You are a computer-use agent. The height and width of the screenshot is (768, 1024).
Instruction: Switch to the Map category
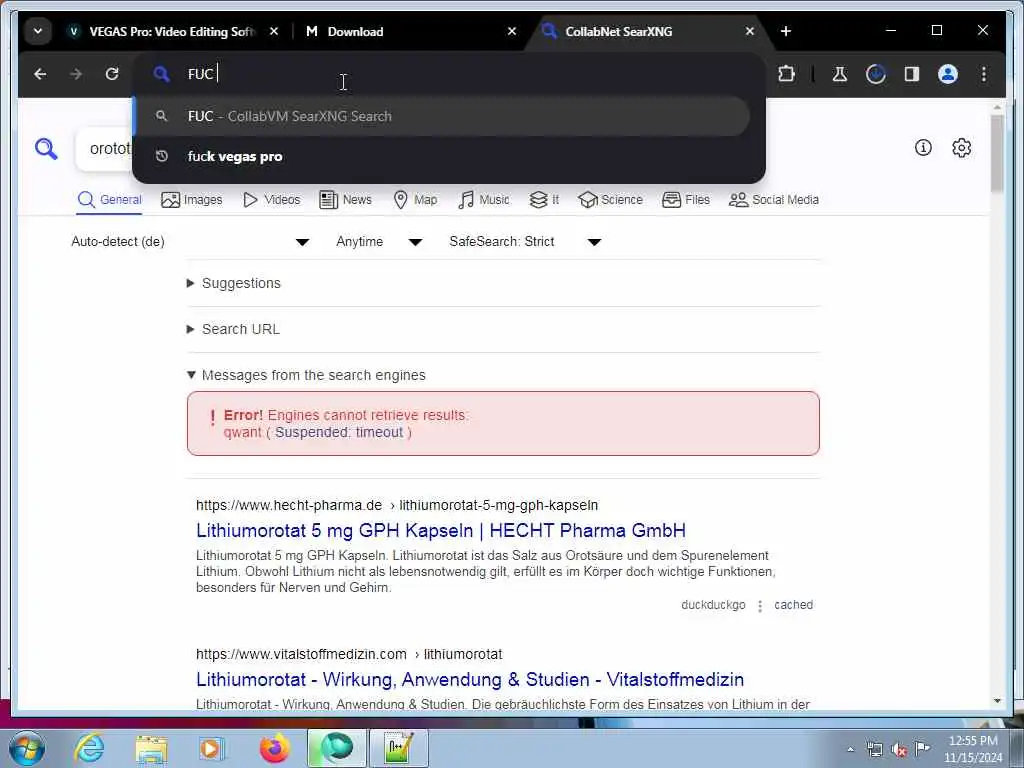click(415, 200)
